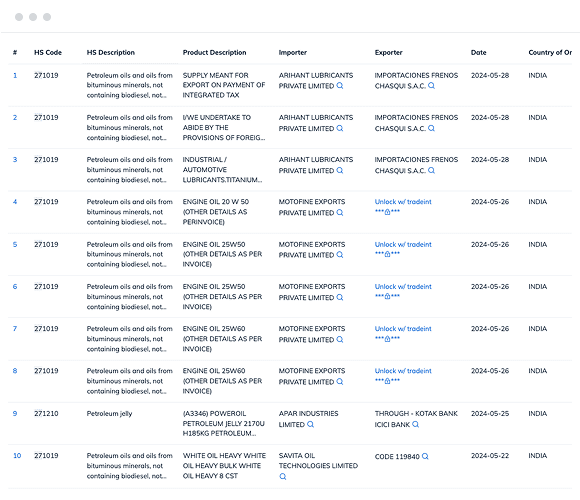The height and width of the screenshot is (500, 580).
Task: Select '(A3346) POWEROIL' product description
Action: [x=224, y=423]
